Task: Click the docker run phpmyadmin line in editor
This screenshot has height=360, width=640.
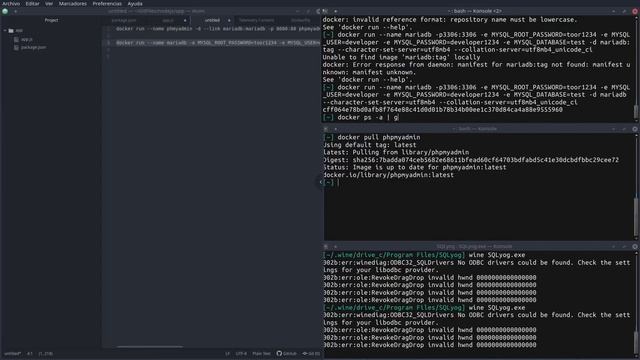Action: tap(218, 29)
